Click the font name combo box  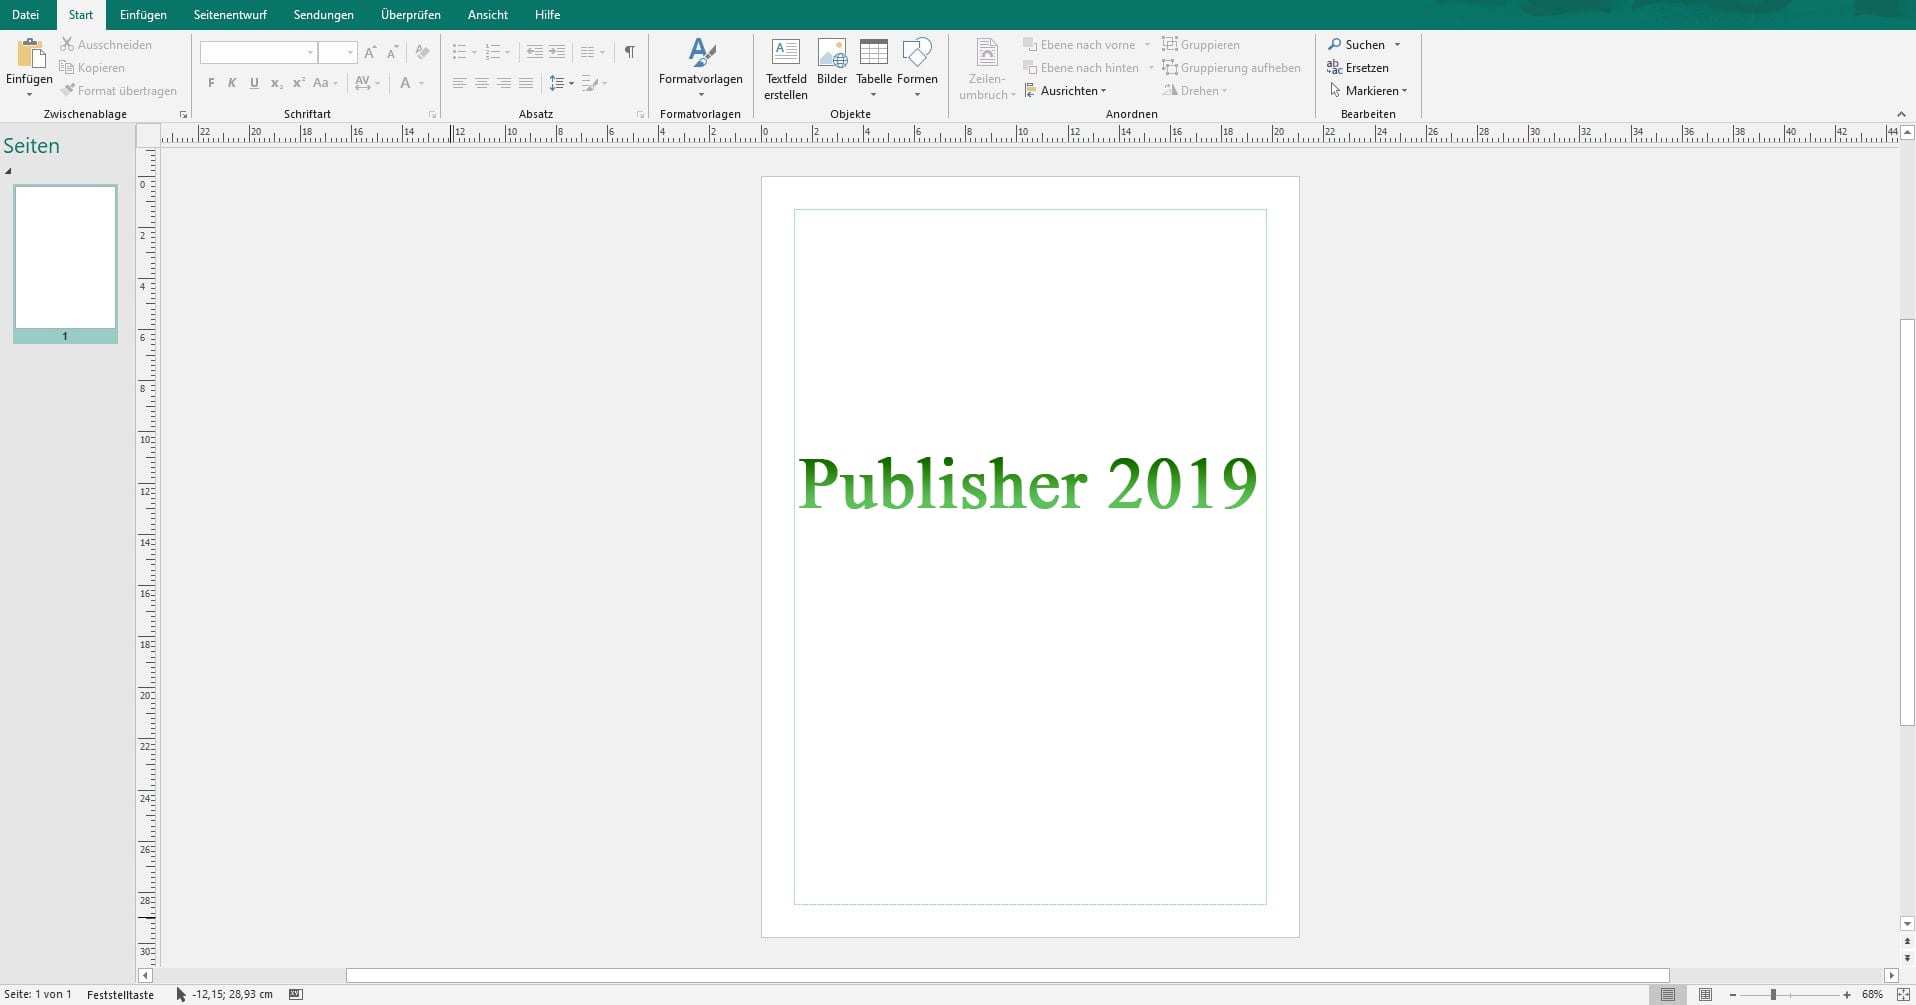(258, 52)
